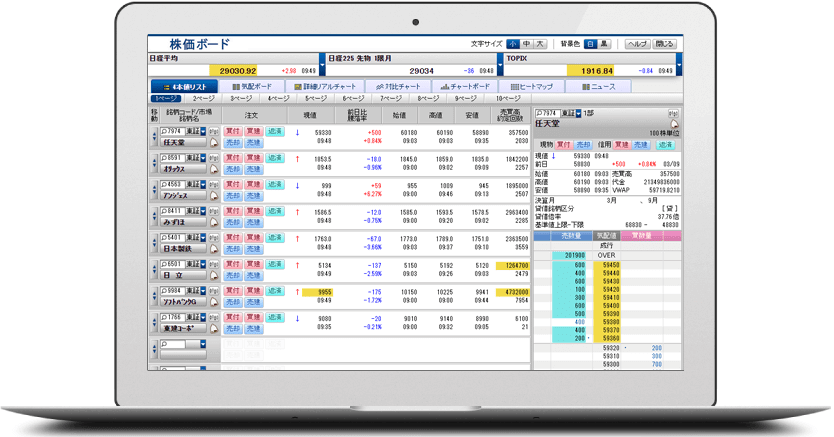834x437 pixels.
Task: Click the move up/down arrows for ソフトバンクG row
Action: 155,297
